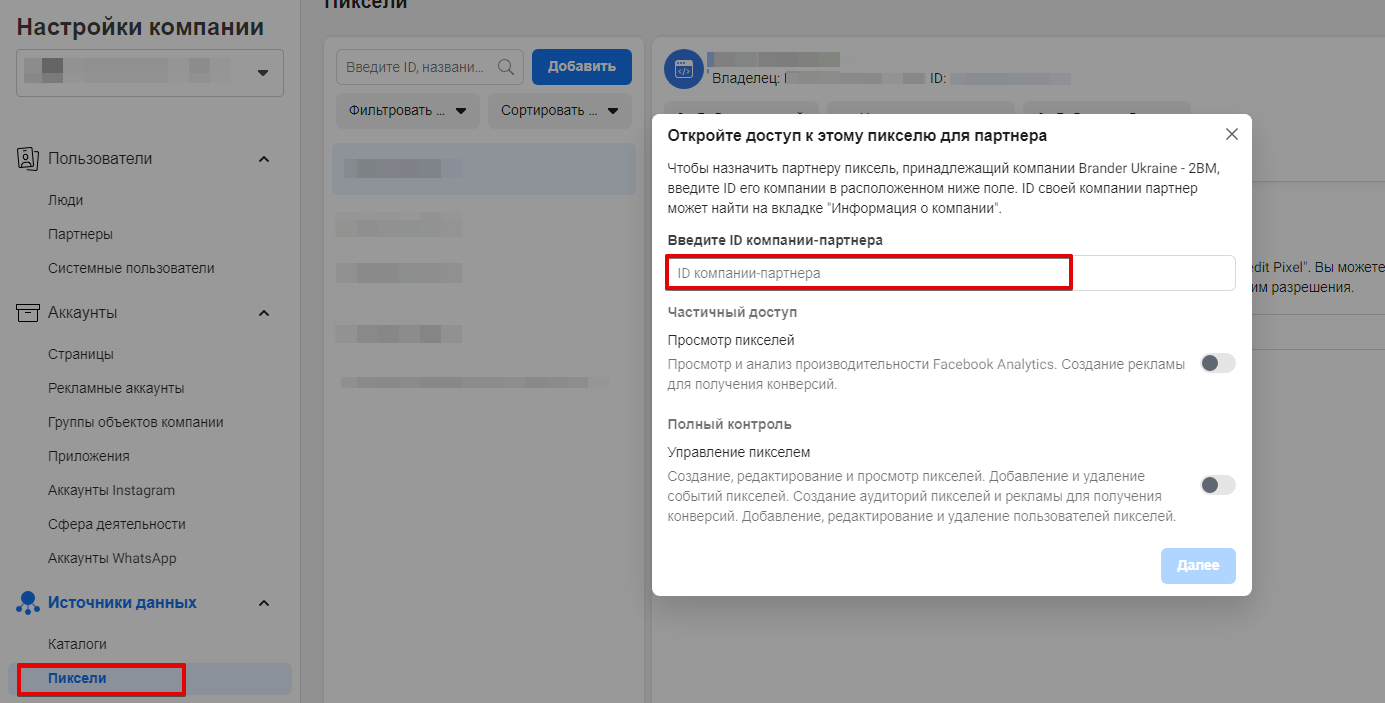This screenshot has width=1385, height=703.
Task: Enable the Просмотр пикселей toggle
Action: click(x=1217, y=363)
